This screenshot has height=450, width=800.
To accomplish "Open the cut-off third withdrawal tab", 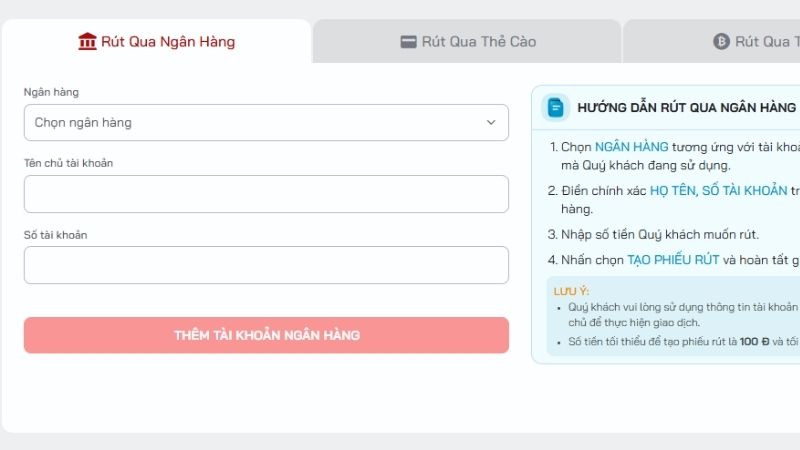I will coord(712,41).
